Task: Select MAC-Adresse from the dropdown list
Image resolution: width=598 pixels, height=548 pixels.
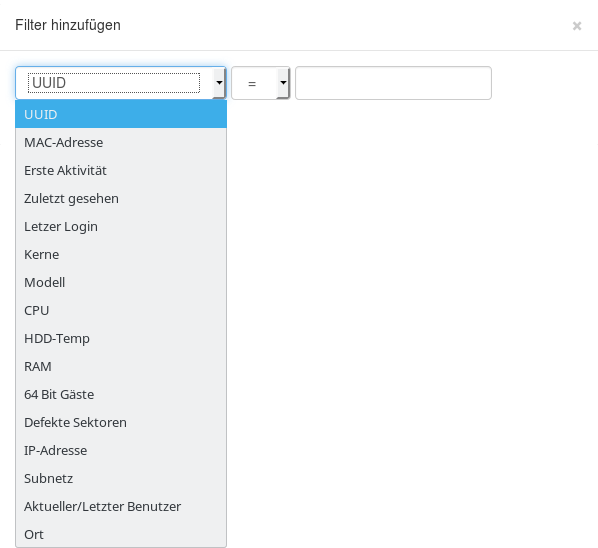Action: (121, 142)
